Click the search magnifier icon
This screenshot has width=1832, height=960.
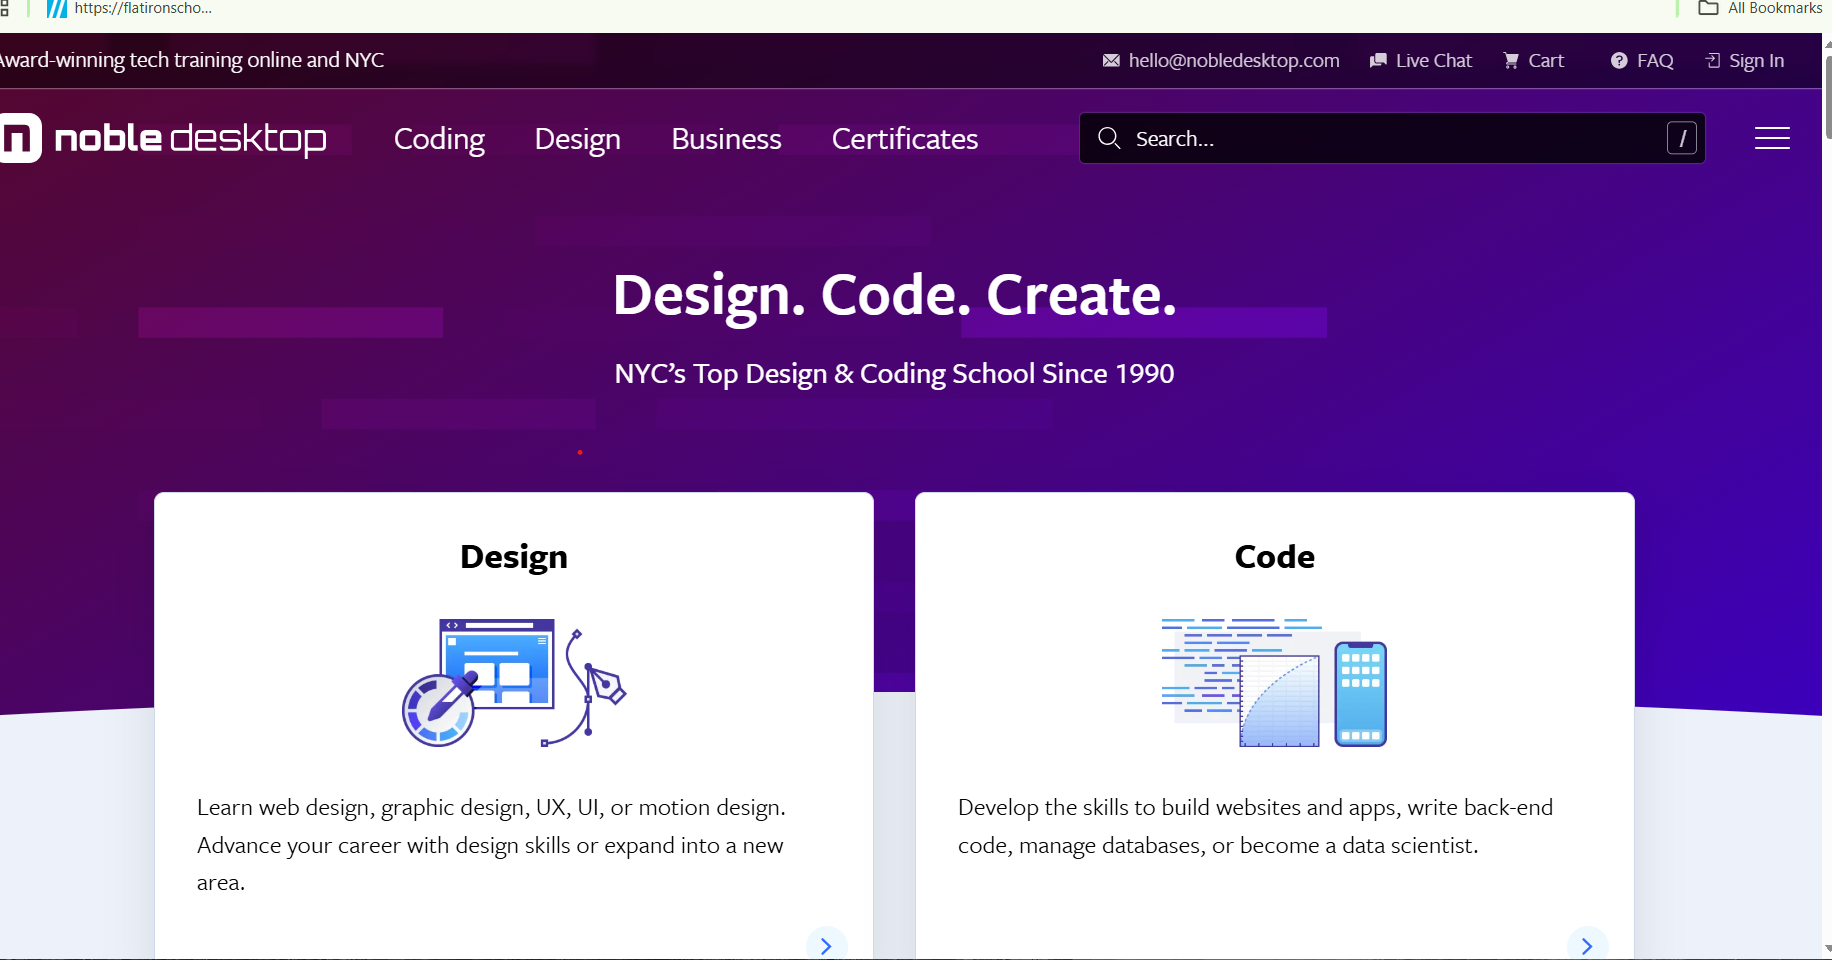(x=1108, y=138)
